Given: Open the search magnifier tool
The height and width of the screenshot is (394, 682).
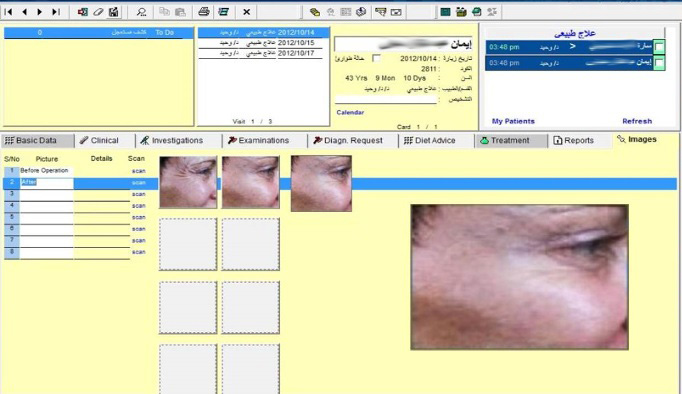Looking at the screenshot, I should tap(141, 12).
